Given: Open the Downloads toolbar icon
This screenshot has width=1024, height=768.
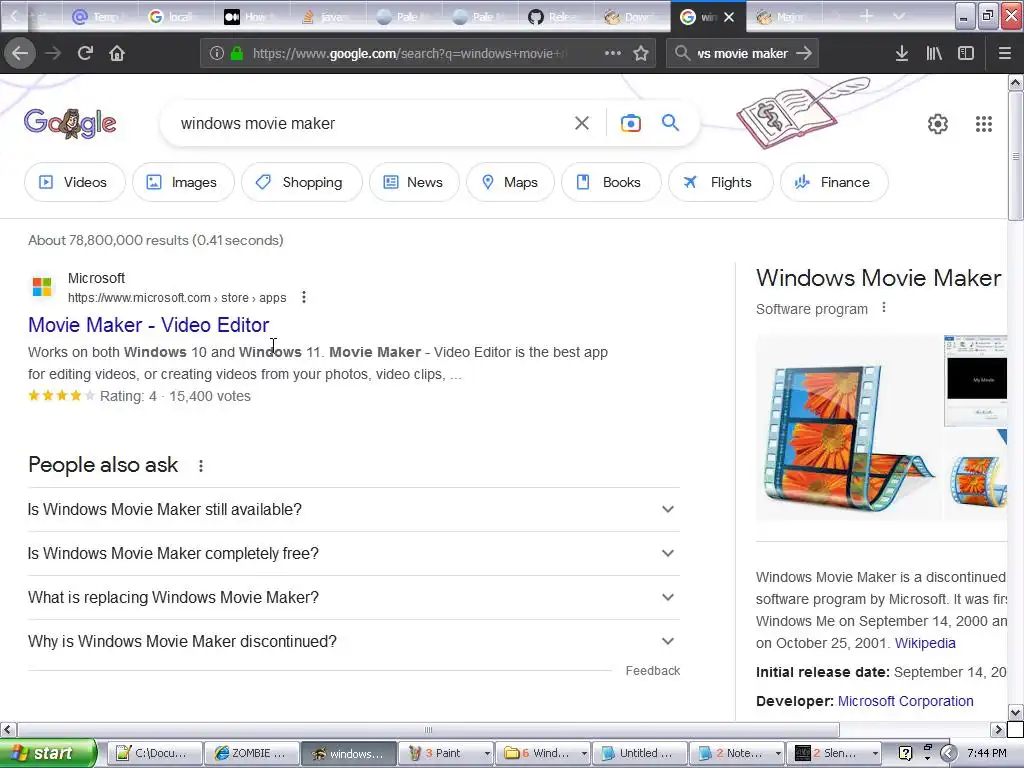Looking at the screenshot, I should 902,53.
